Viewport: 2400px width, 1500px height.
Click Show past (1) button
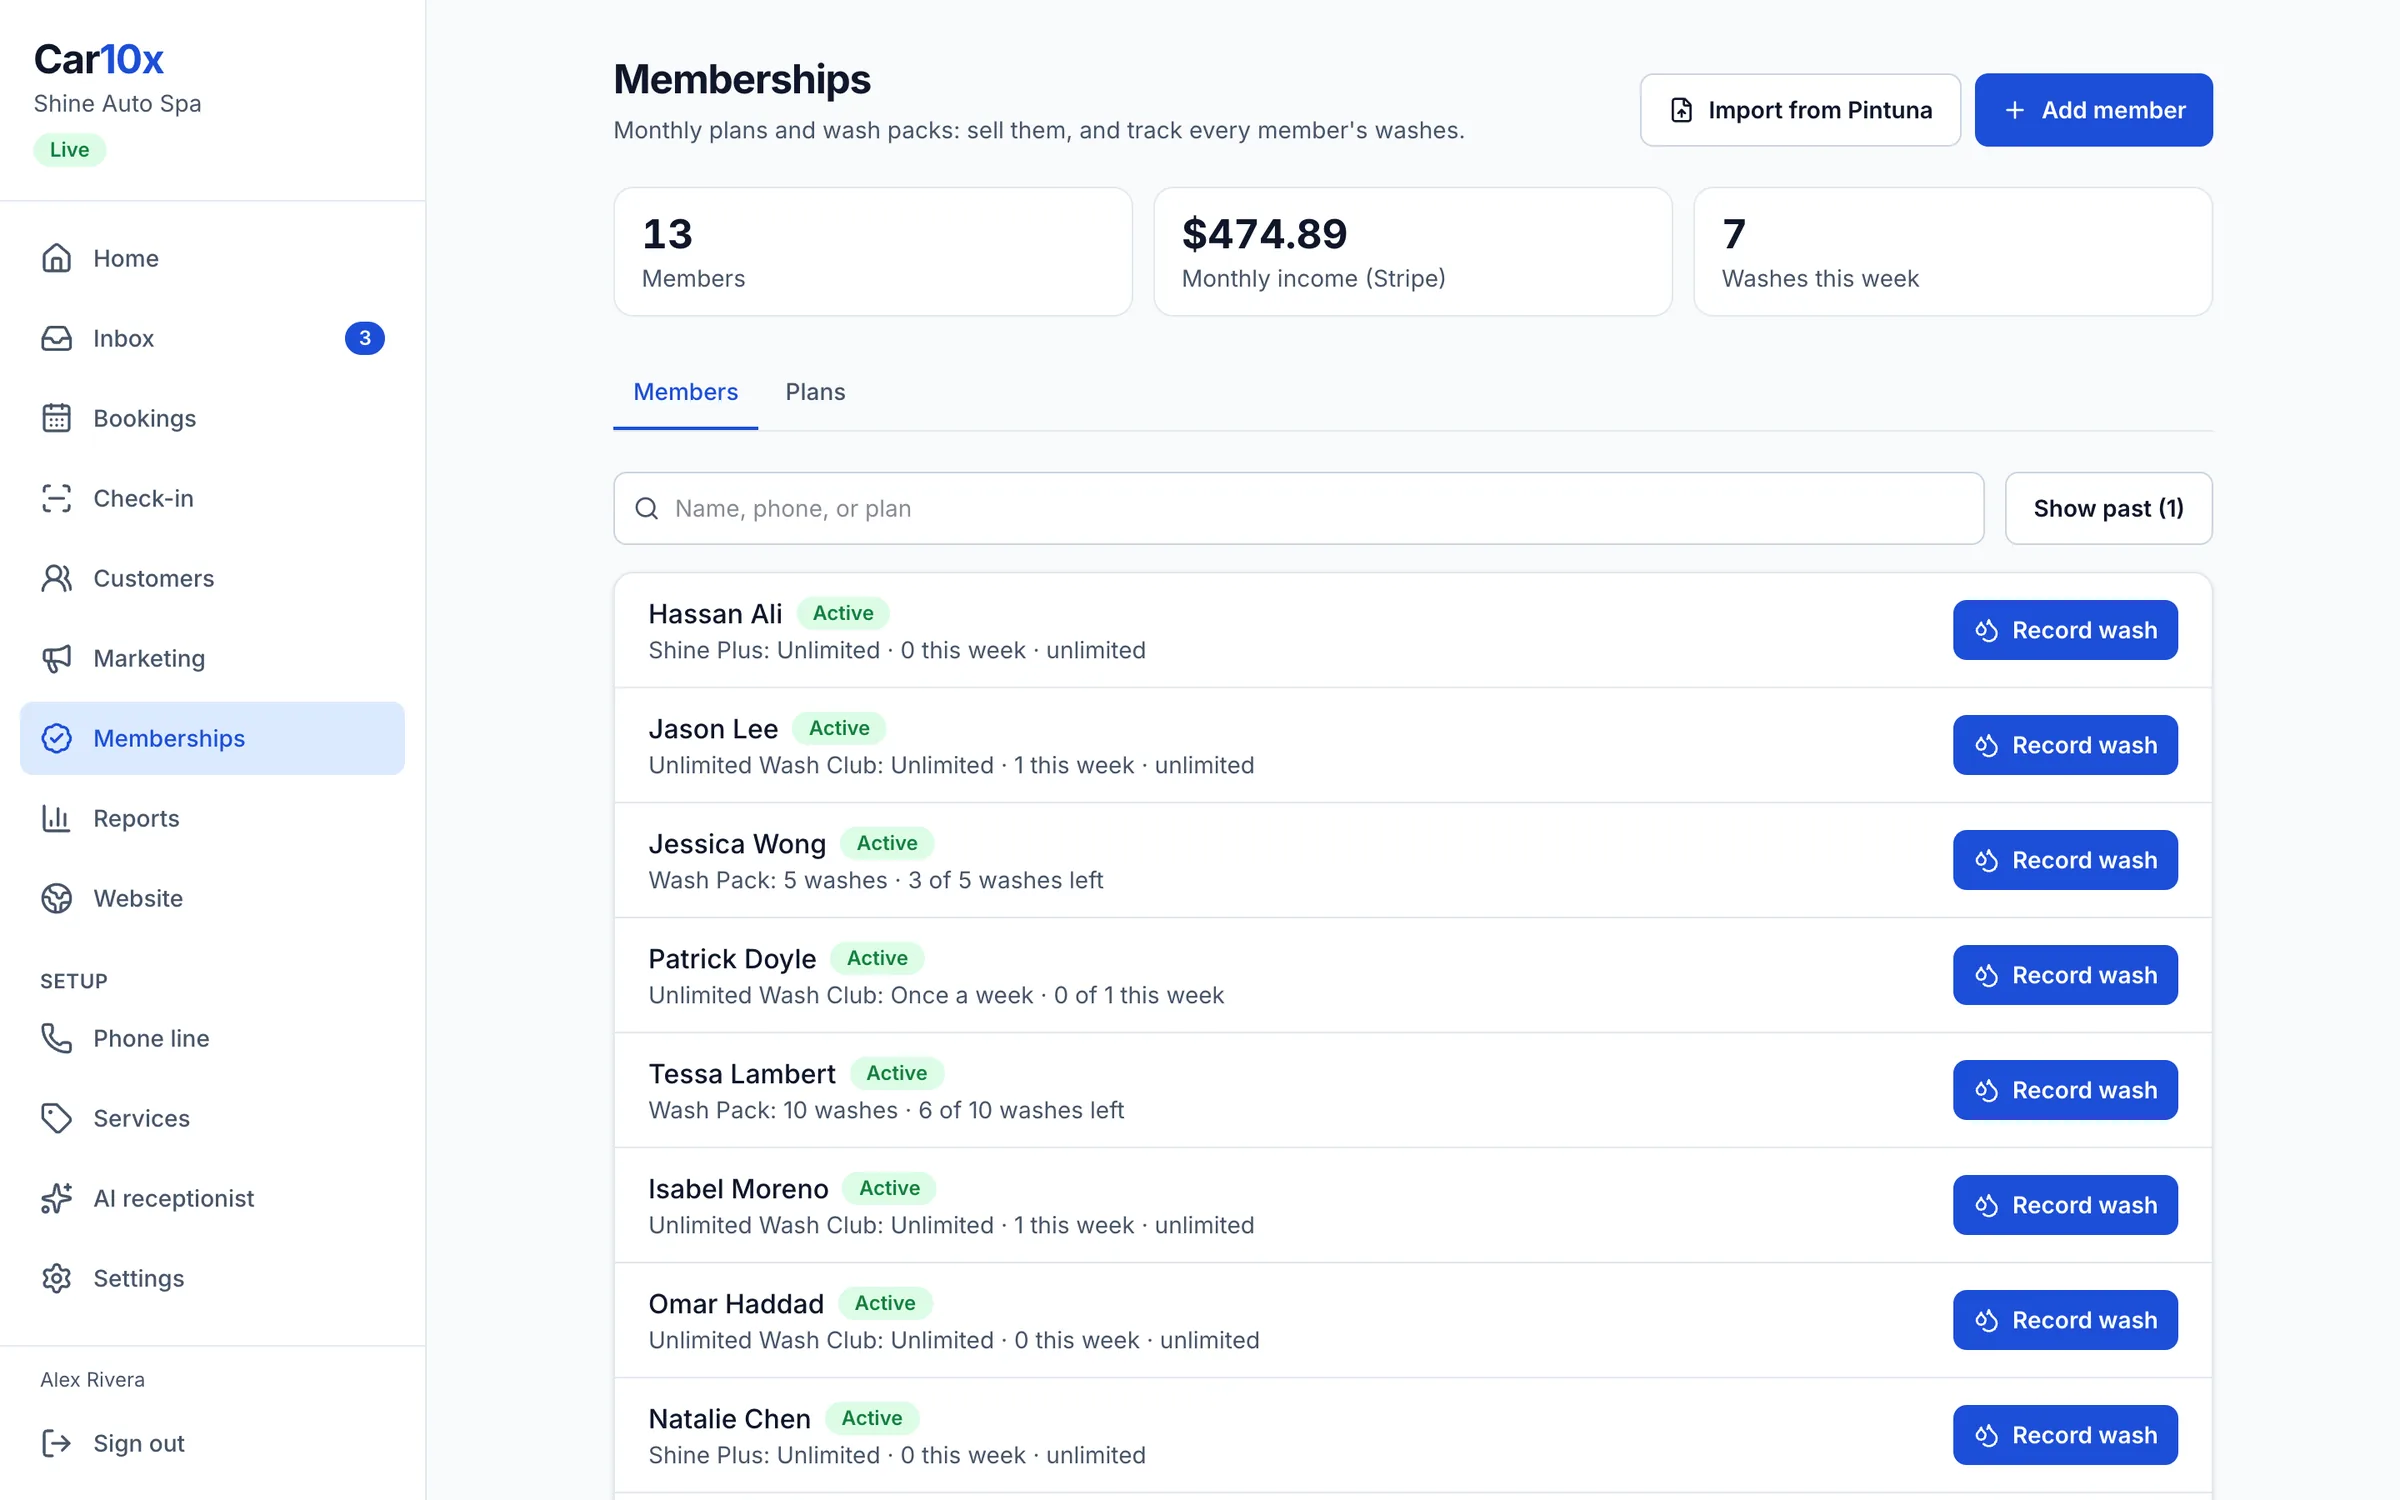(2108, 508)
